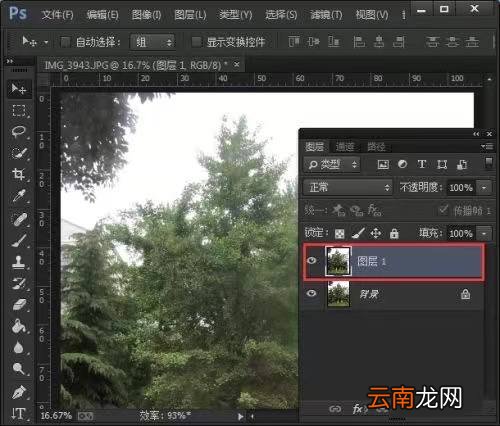Select the Rectangular Marquee tool
This screenshot has width=500, height=426.
click(19, 110)
